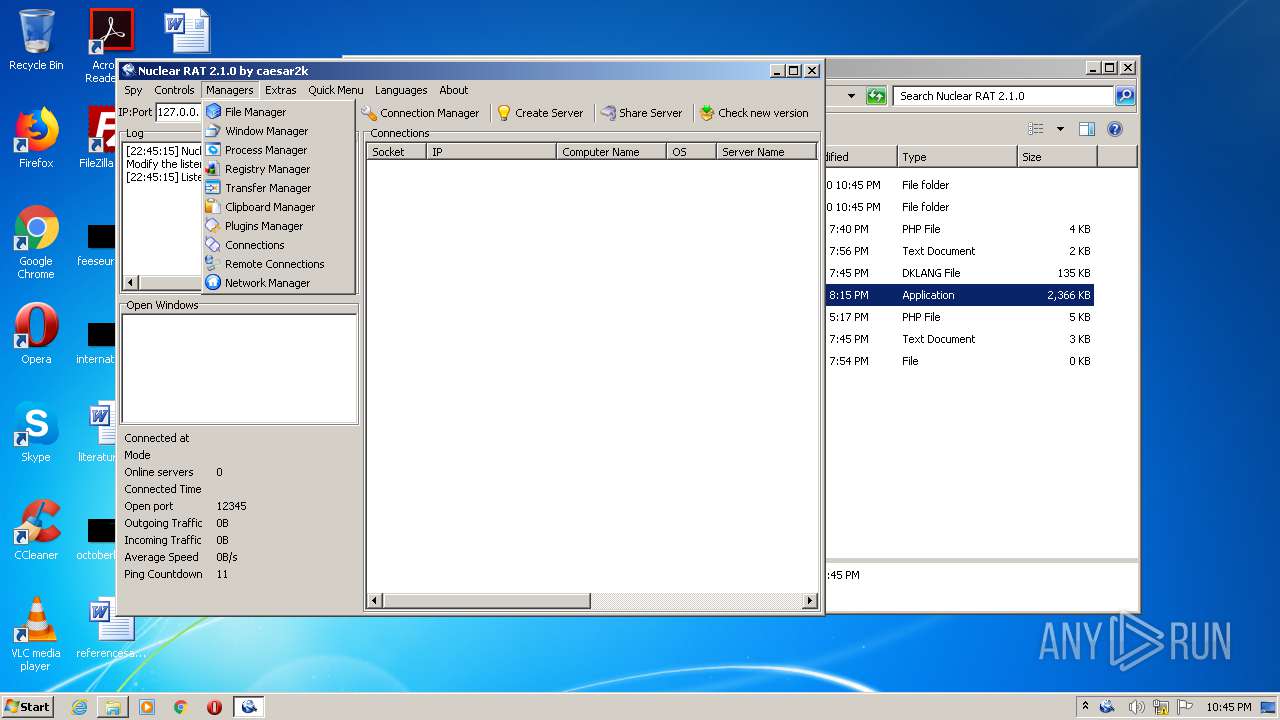This screenshot has width=1280, height=720.
Task: Open VLC media player desktop shortcut
Action: 36,634
